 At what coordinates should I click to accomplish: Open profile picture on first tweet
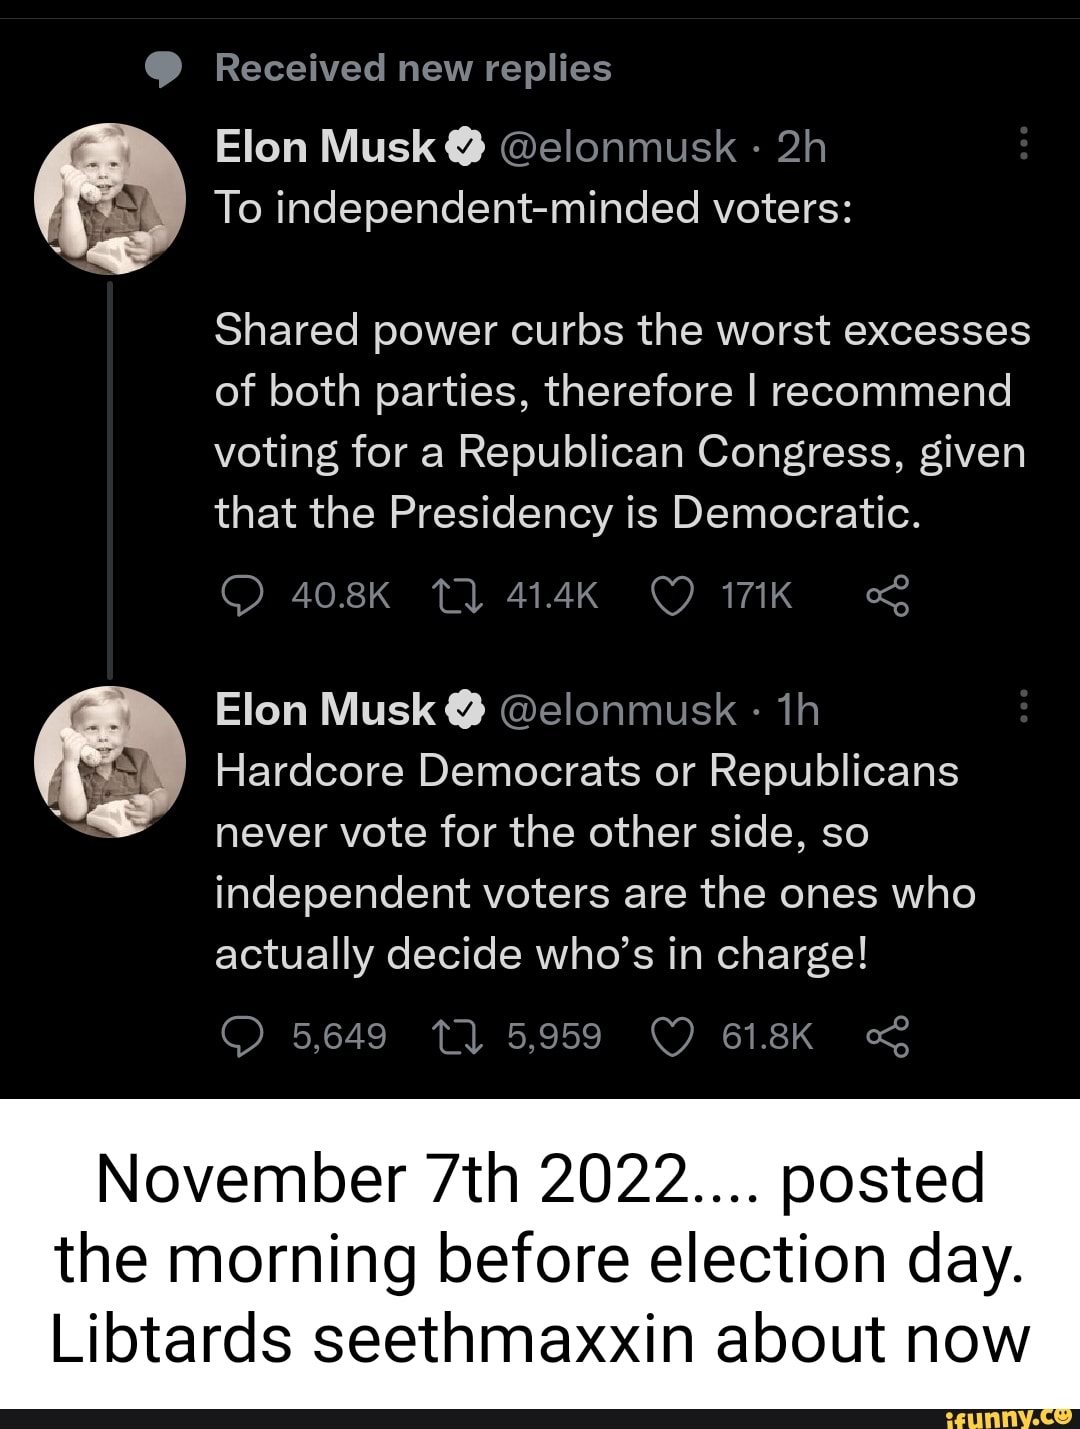(x=110, y=198)
